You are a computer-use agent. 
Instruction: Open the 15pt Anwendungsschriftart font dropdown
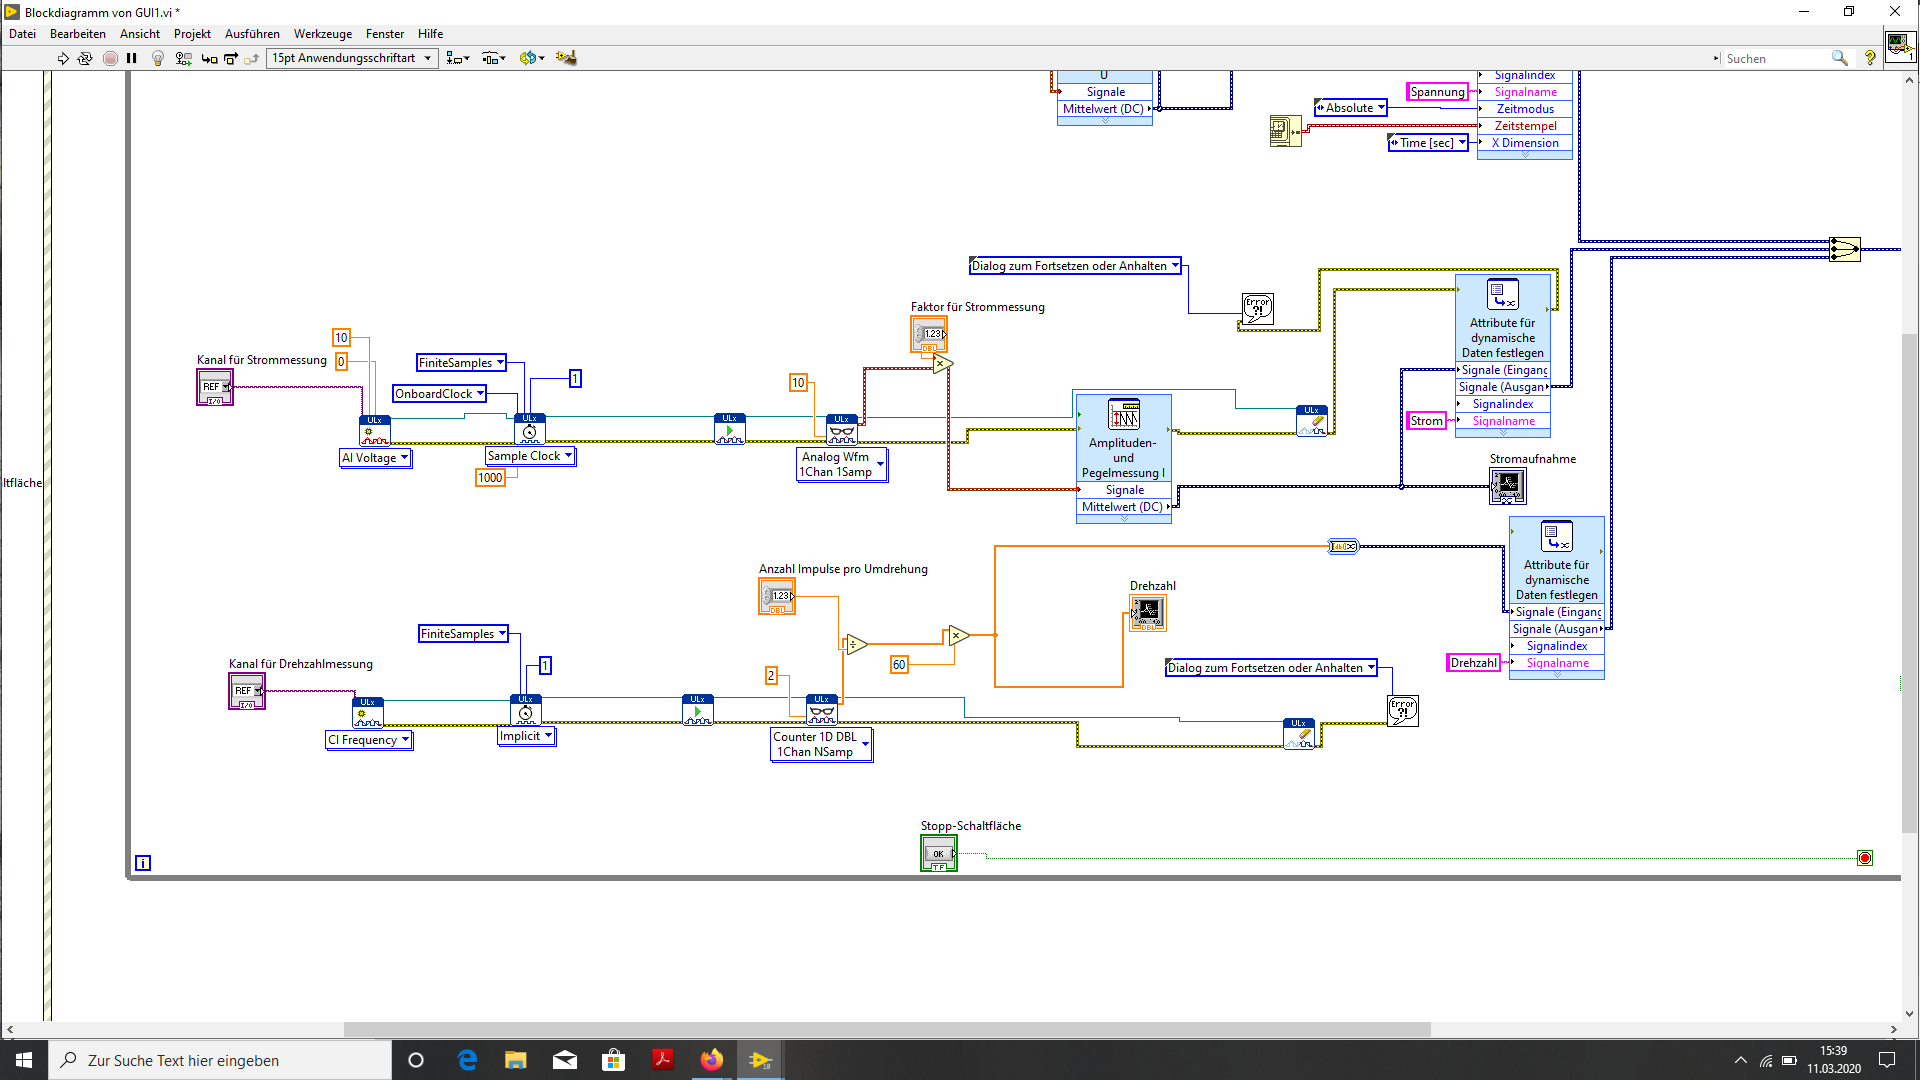coord(352,58)
